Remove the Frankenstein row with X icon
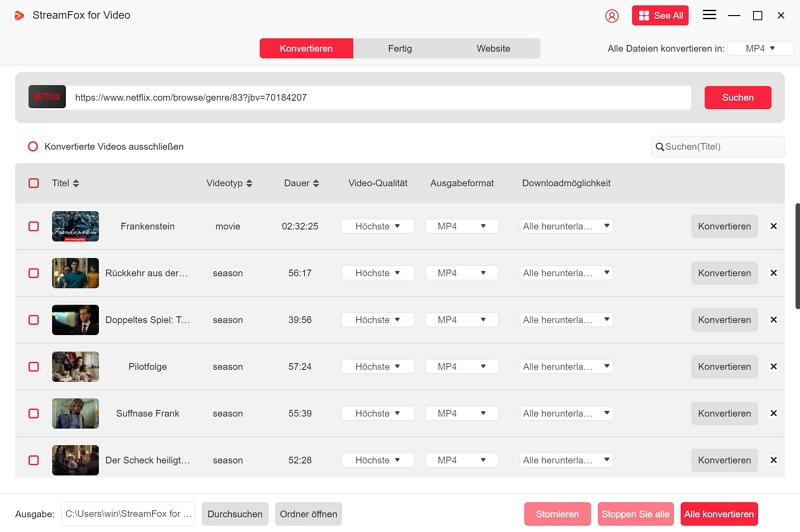Screen dimensions: 800x532 773,226
